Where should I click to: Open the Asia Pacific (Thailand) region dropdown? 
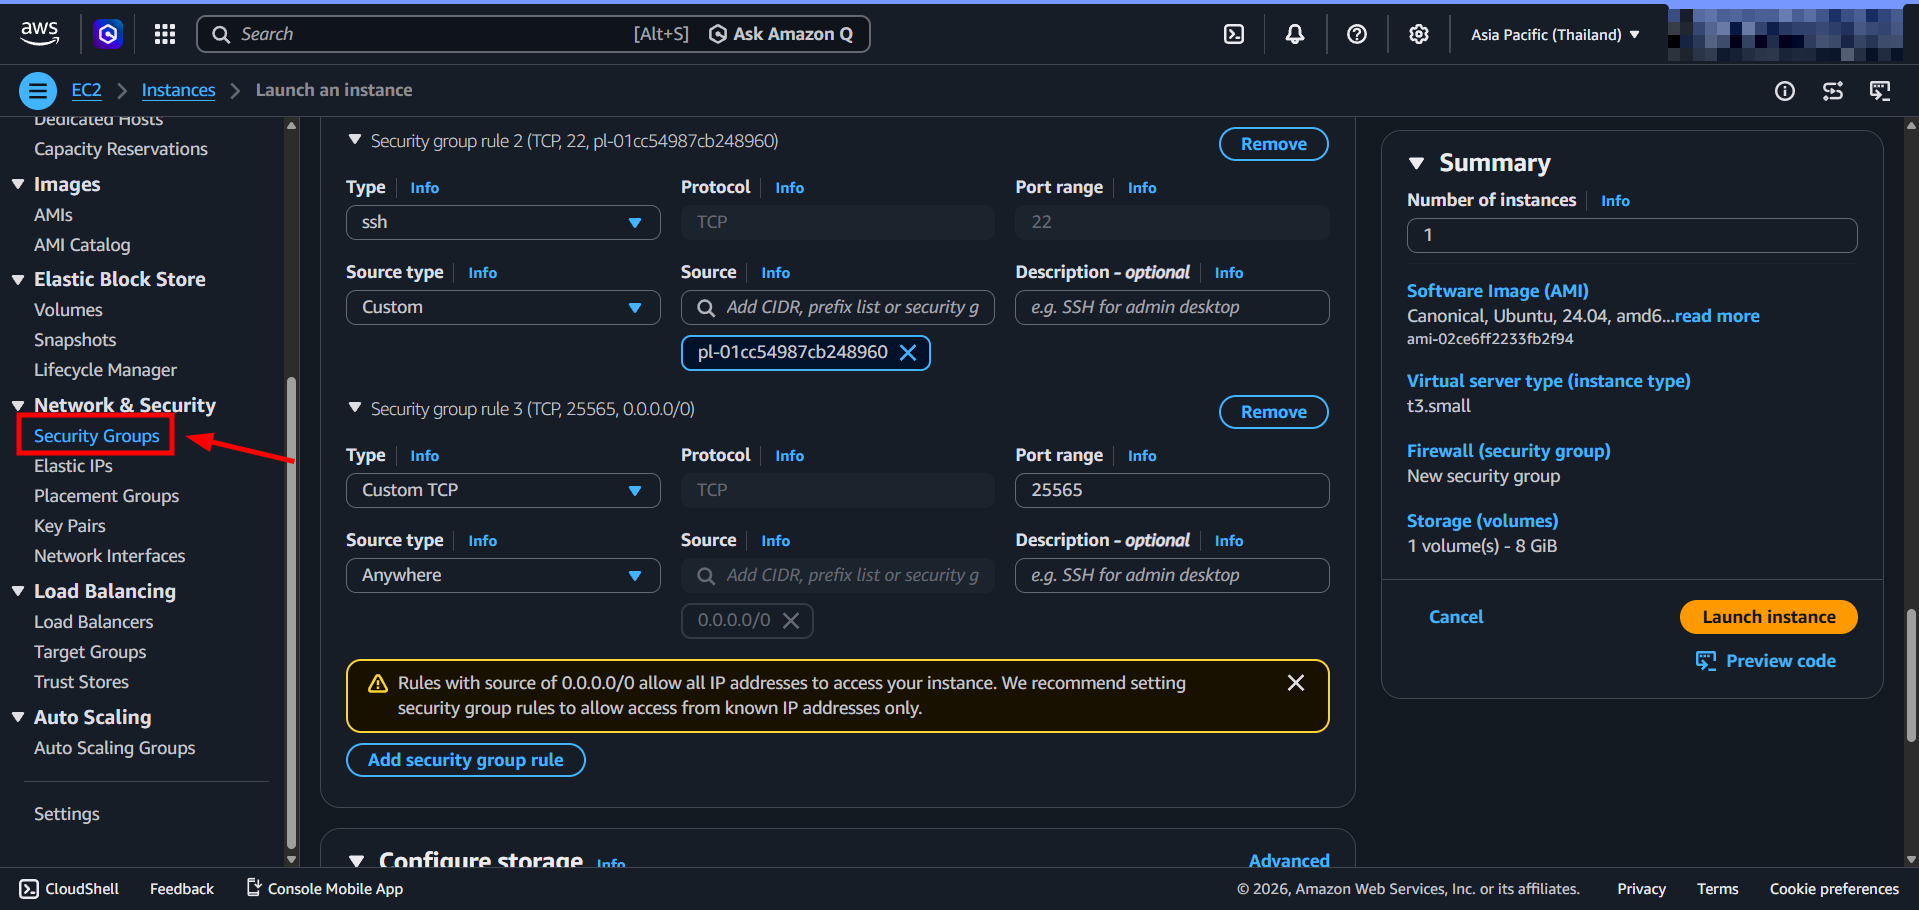coord(1555,34)
